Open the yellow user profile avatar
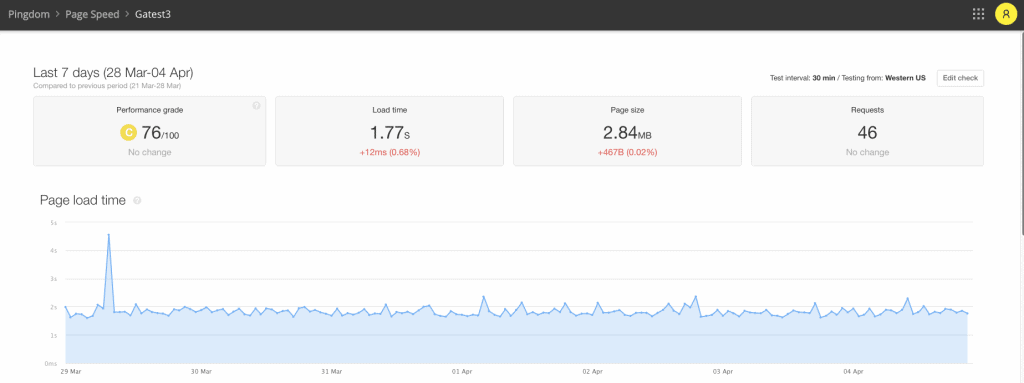The image size is (1024, 383). click(x=1006, y=14)
